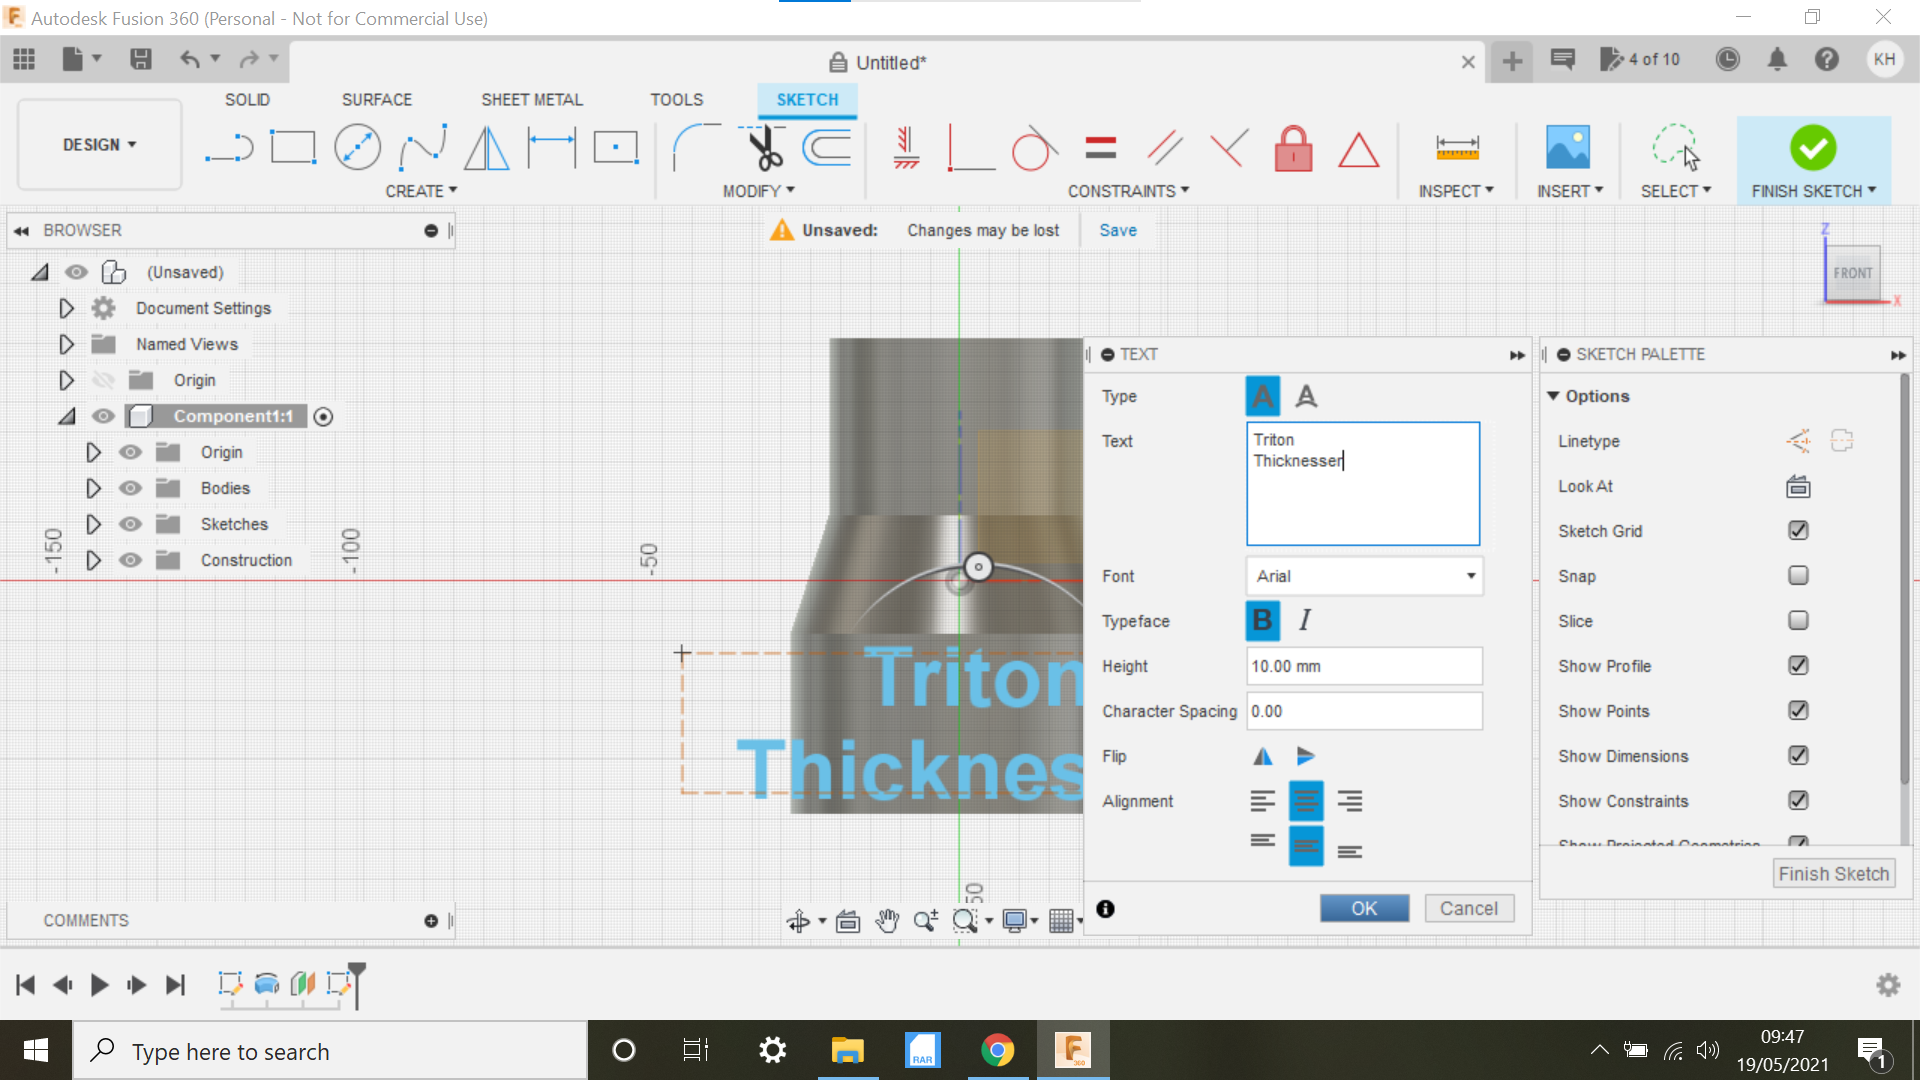Select the Sketch Dimension tool
The image size is (1920, 1080).
click(x=552, y=148)
